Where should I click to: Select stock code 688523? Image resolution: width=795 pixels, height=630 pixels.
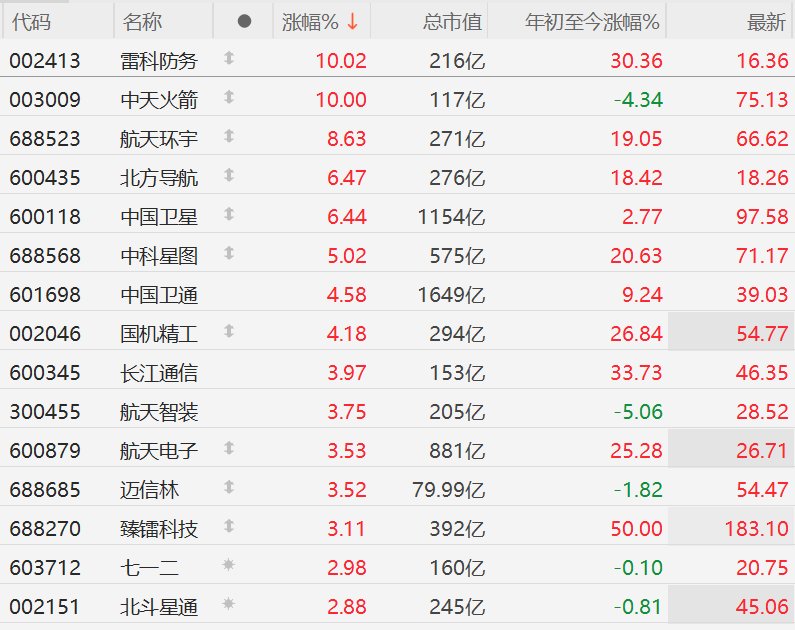(x=45, y=139)
